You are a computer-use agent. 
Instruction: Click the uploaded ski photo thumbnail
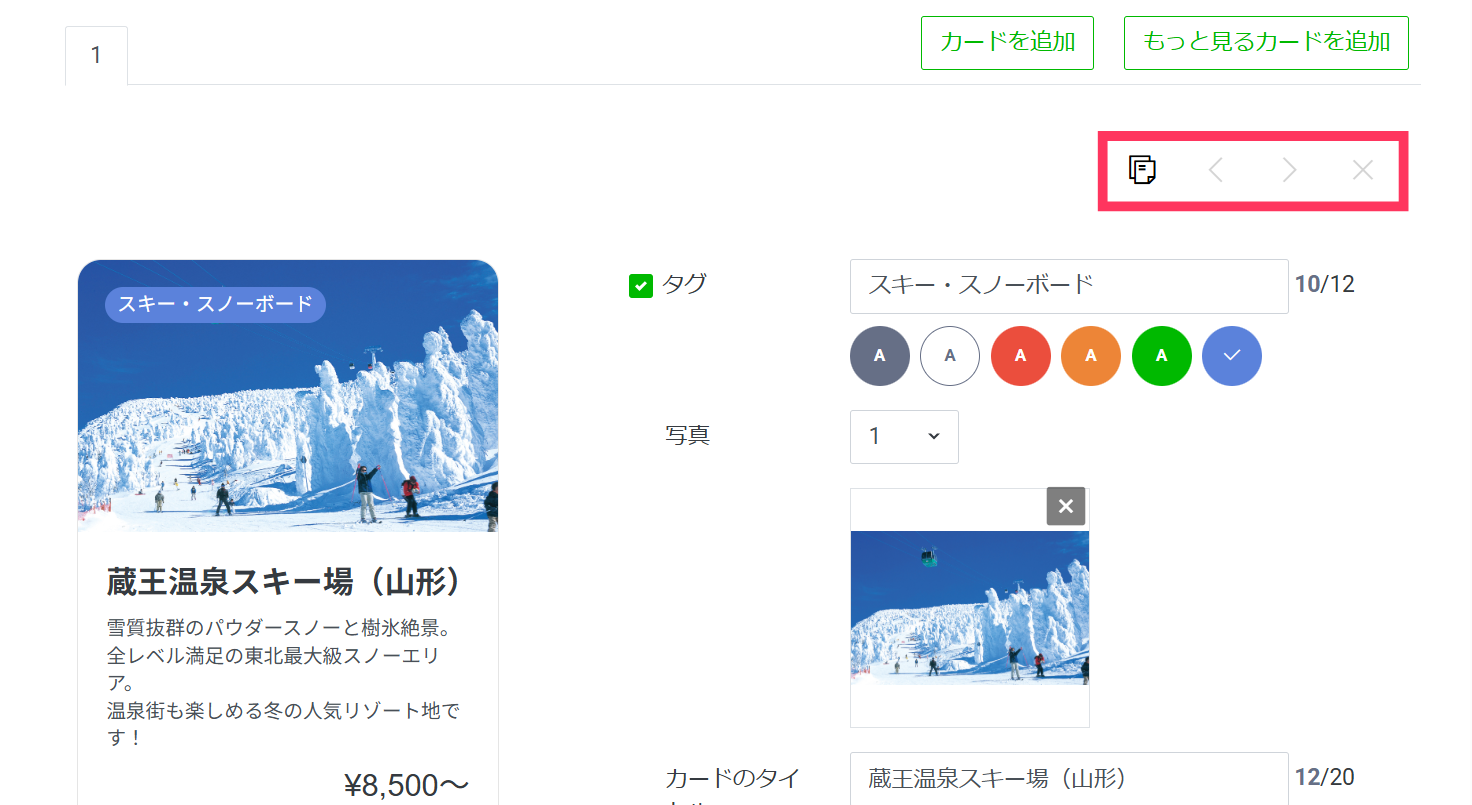click(x=970, y=608)
